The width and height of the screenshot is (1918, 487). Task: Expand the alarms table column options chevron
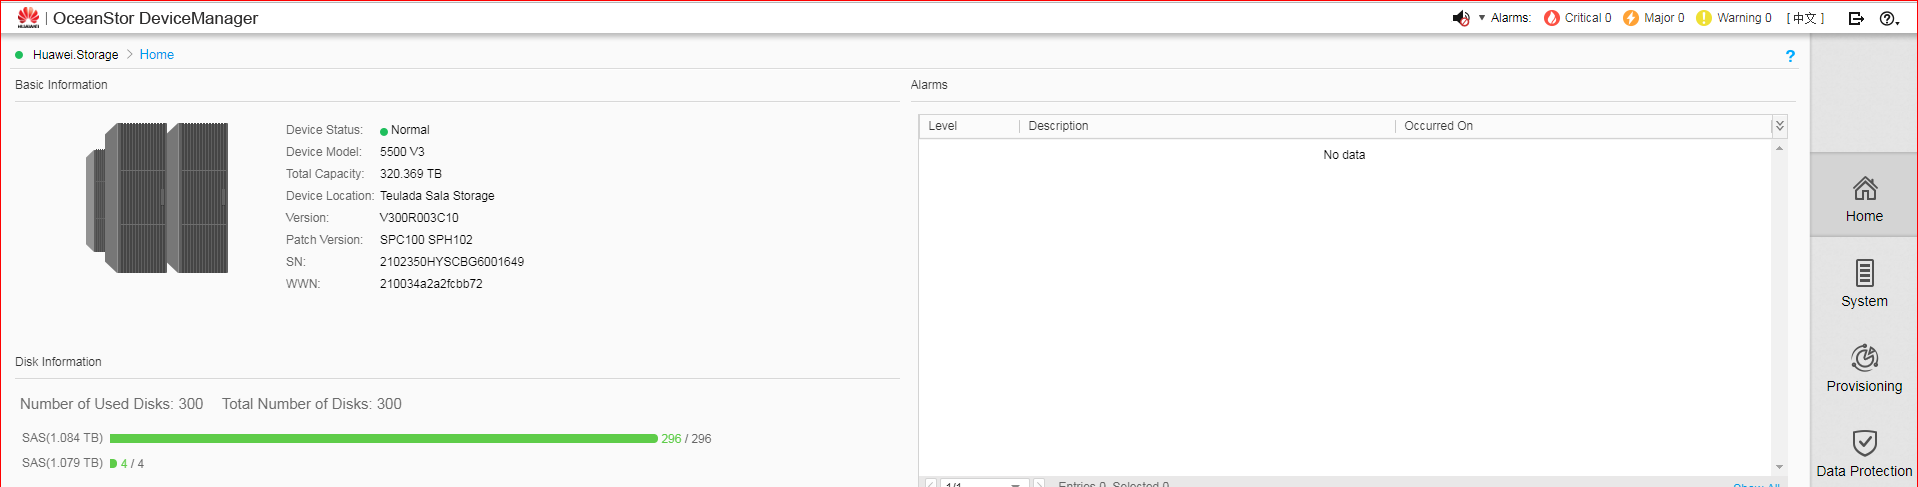[1779, 126]
